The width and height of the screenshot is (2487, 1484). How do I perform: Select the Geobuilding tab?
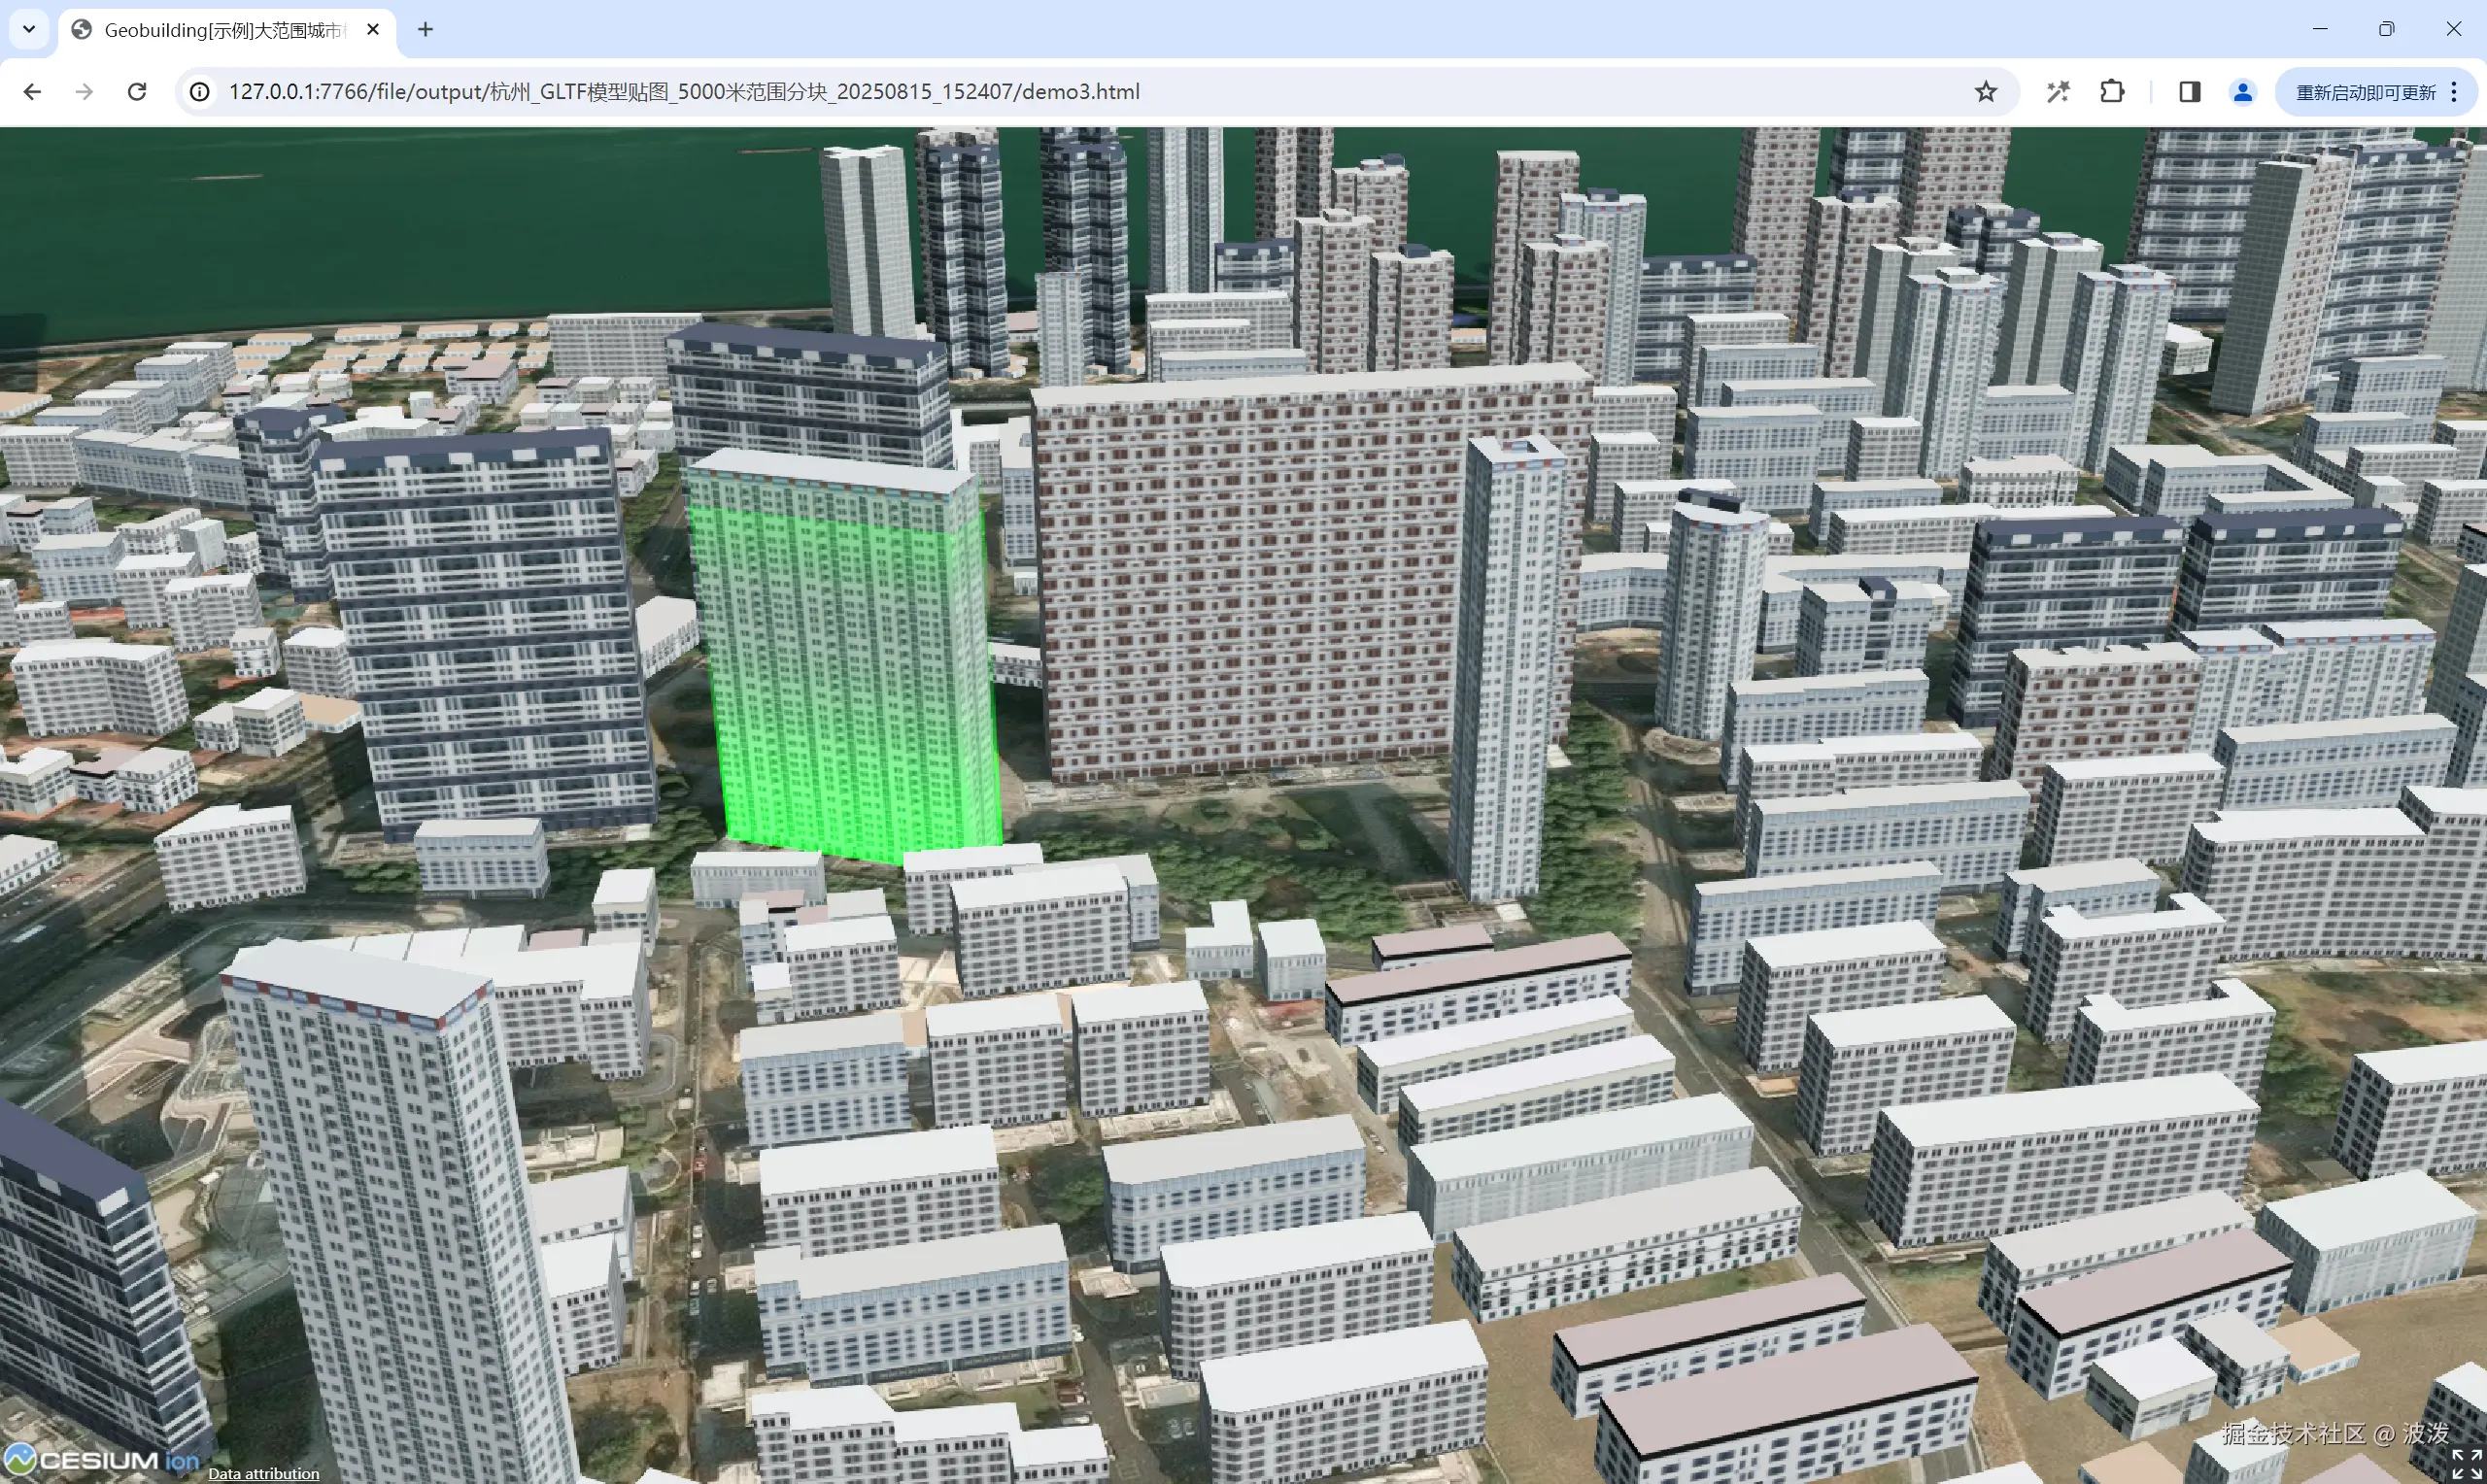[x=220, y=30]
